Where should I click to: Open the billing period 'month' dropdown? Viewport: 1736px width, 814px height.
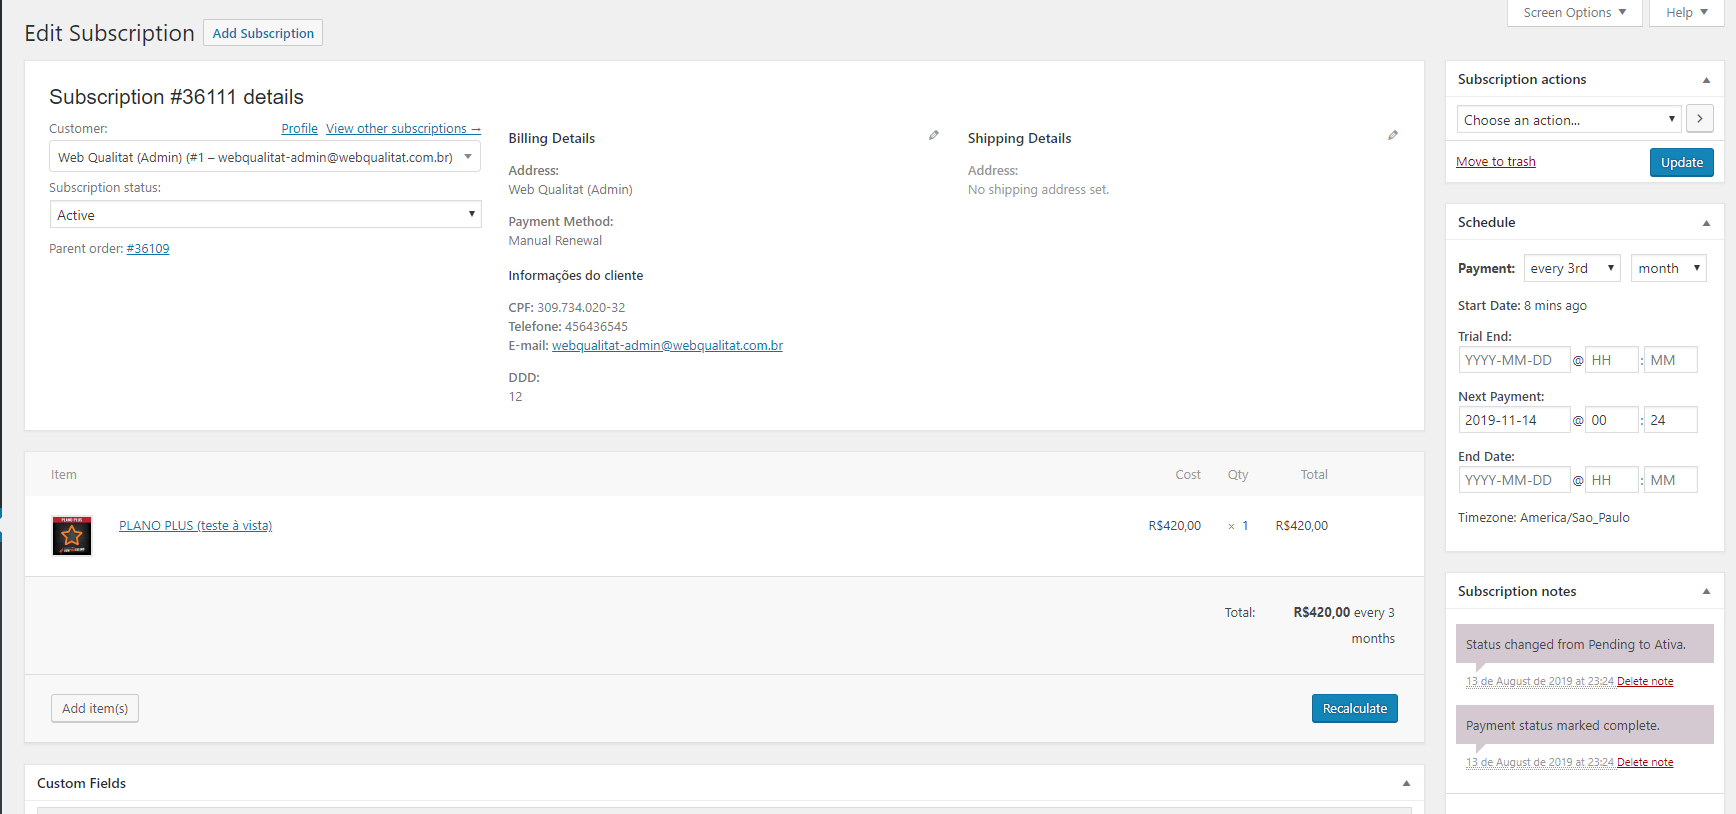tap(1668, 268)
